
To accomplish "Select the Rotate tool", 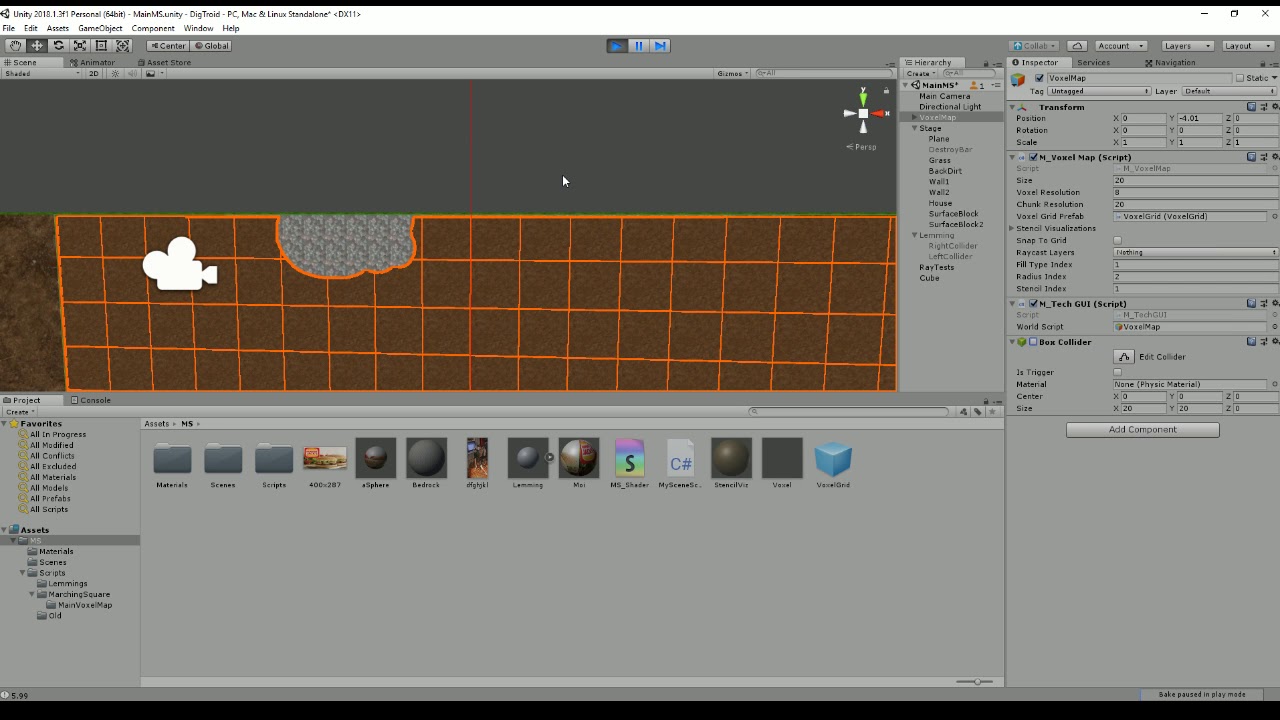I will tap(59, 46).
